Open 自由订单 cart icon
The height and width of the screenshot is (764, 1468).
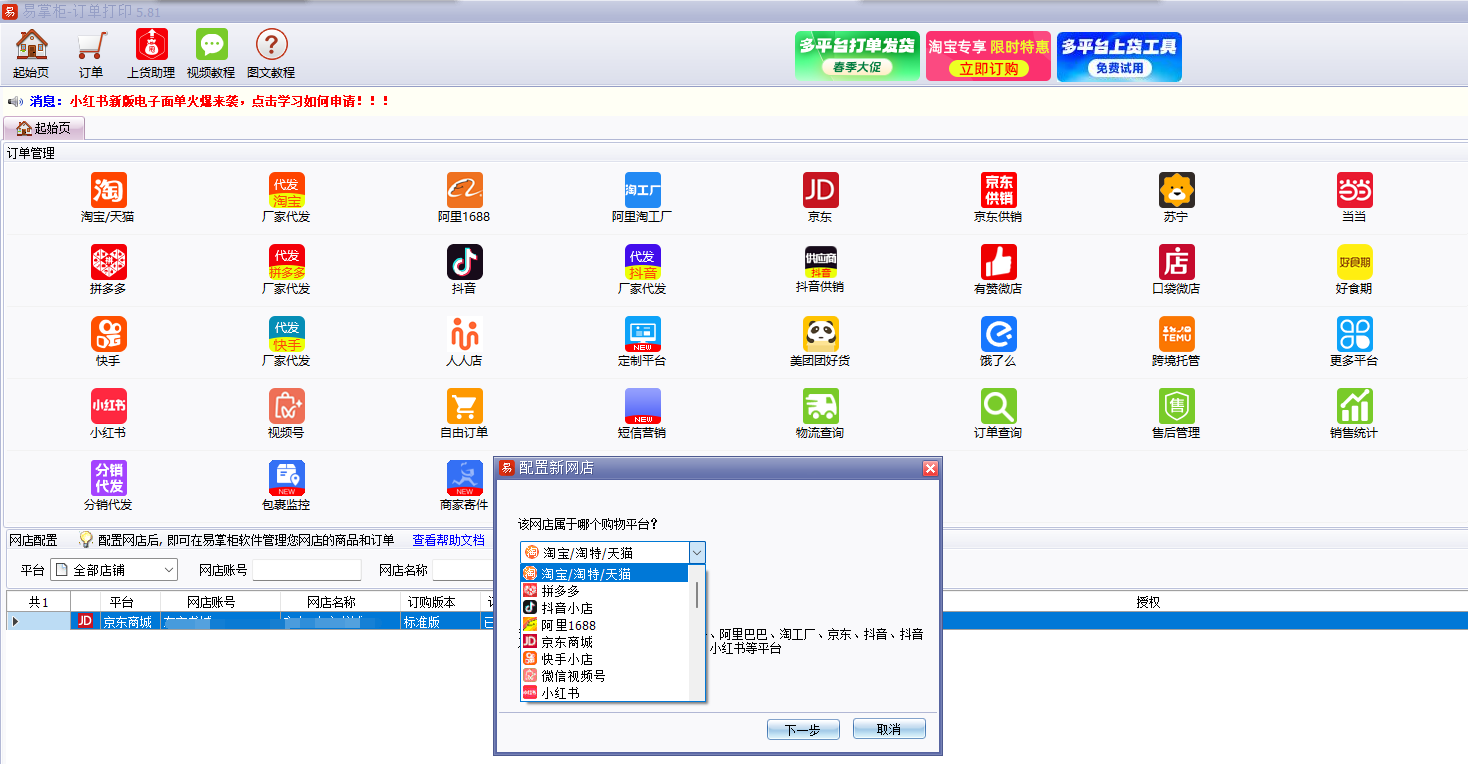tap(464, 406)
